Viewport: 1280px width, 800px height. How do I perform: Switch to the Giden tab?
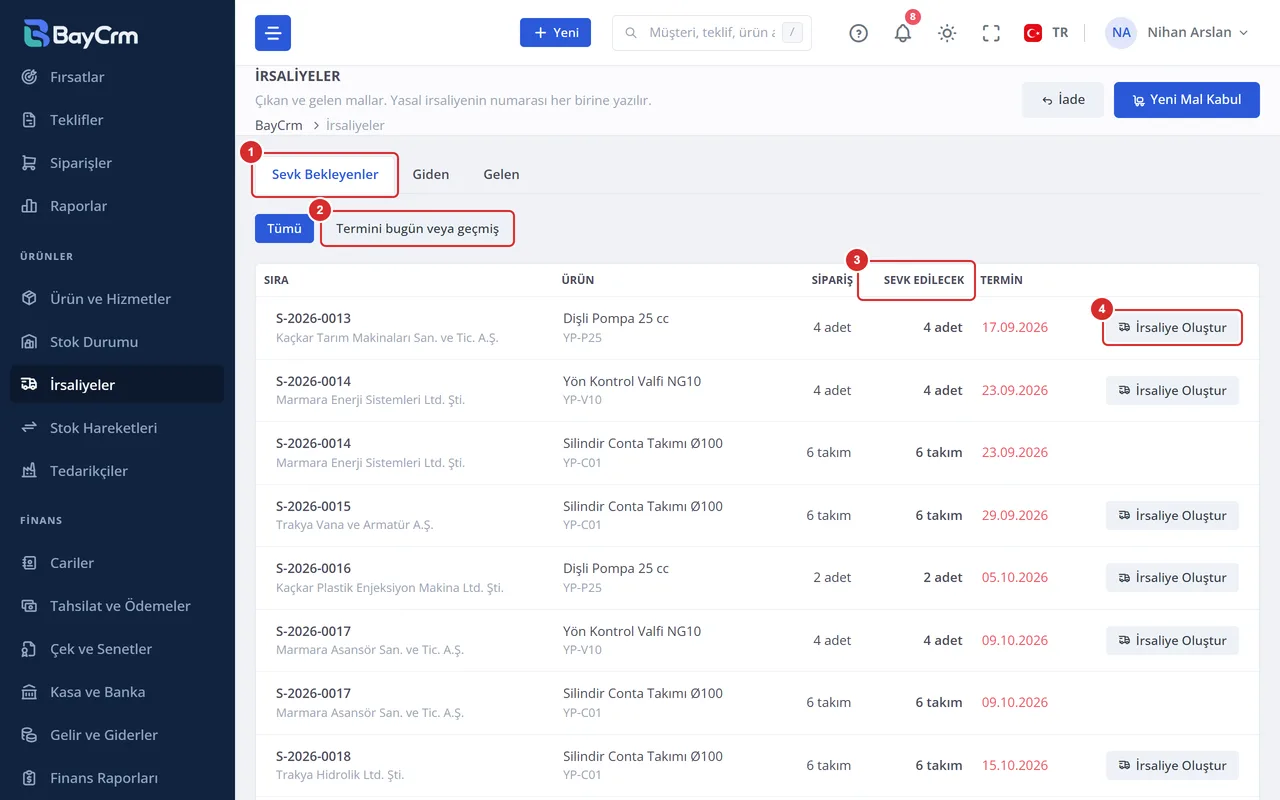tap(431, 174)
